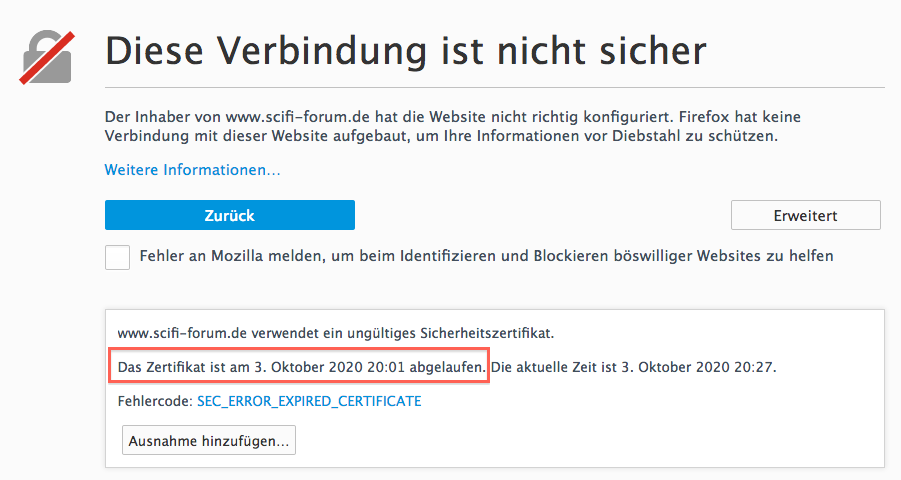
Task: Open the SEC_ERROR_EXPIRED_CERTIFICATE error code link
Action: tap(309, 401)
